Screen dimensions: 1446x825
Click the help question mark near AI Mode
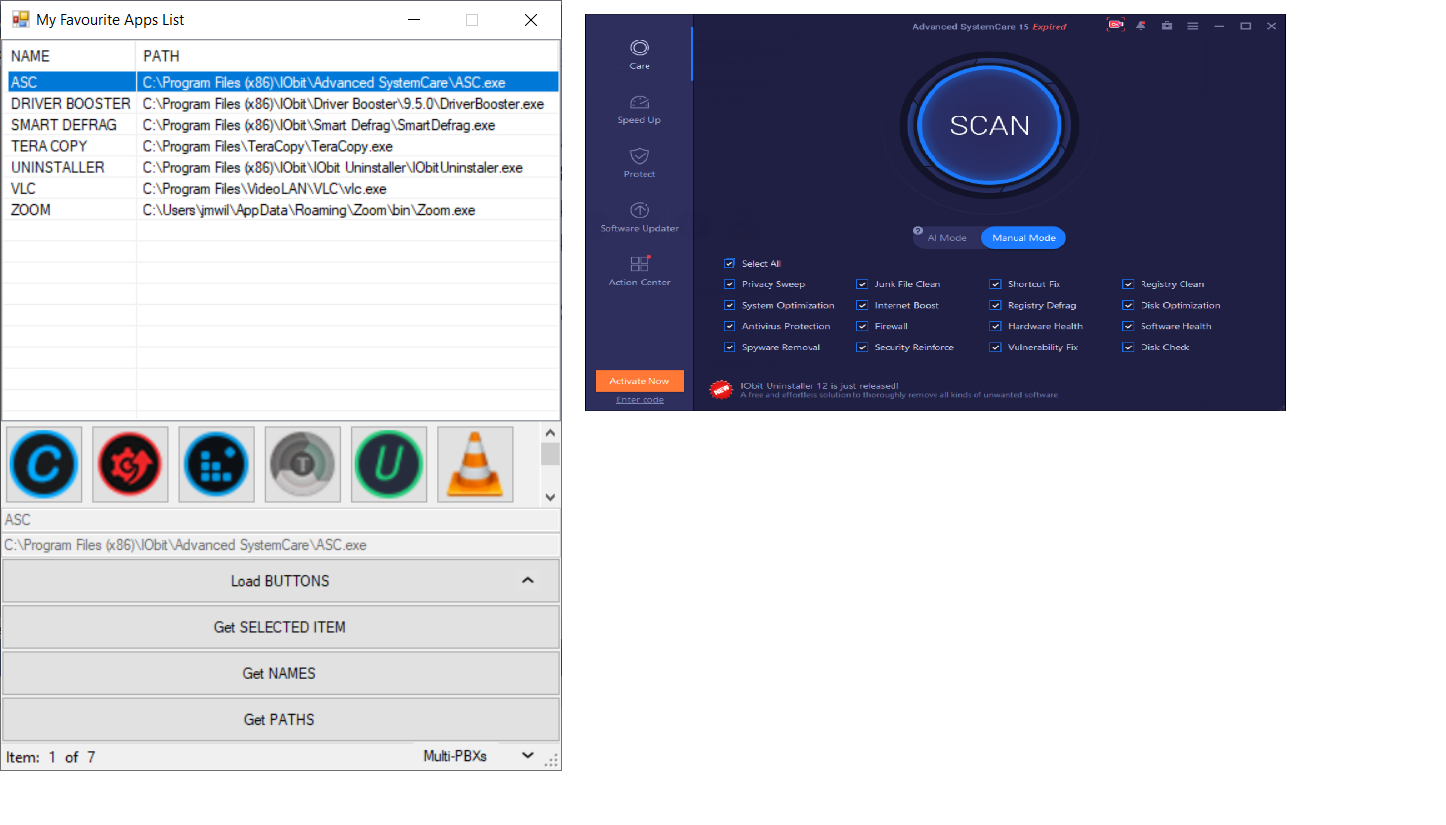click(x=918, y=231)
